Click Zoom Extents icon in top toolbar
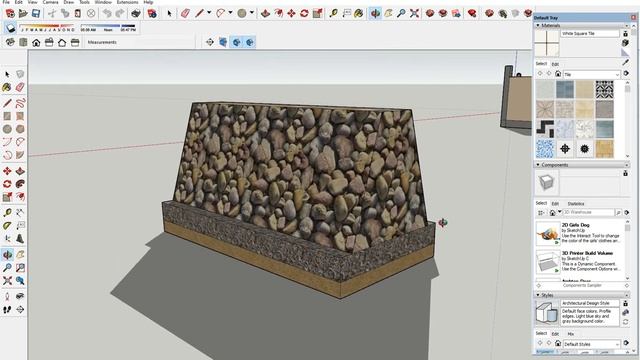This screenshot has width=640, height=360. pos(414,13)
